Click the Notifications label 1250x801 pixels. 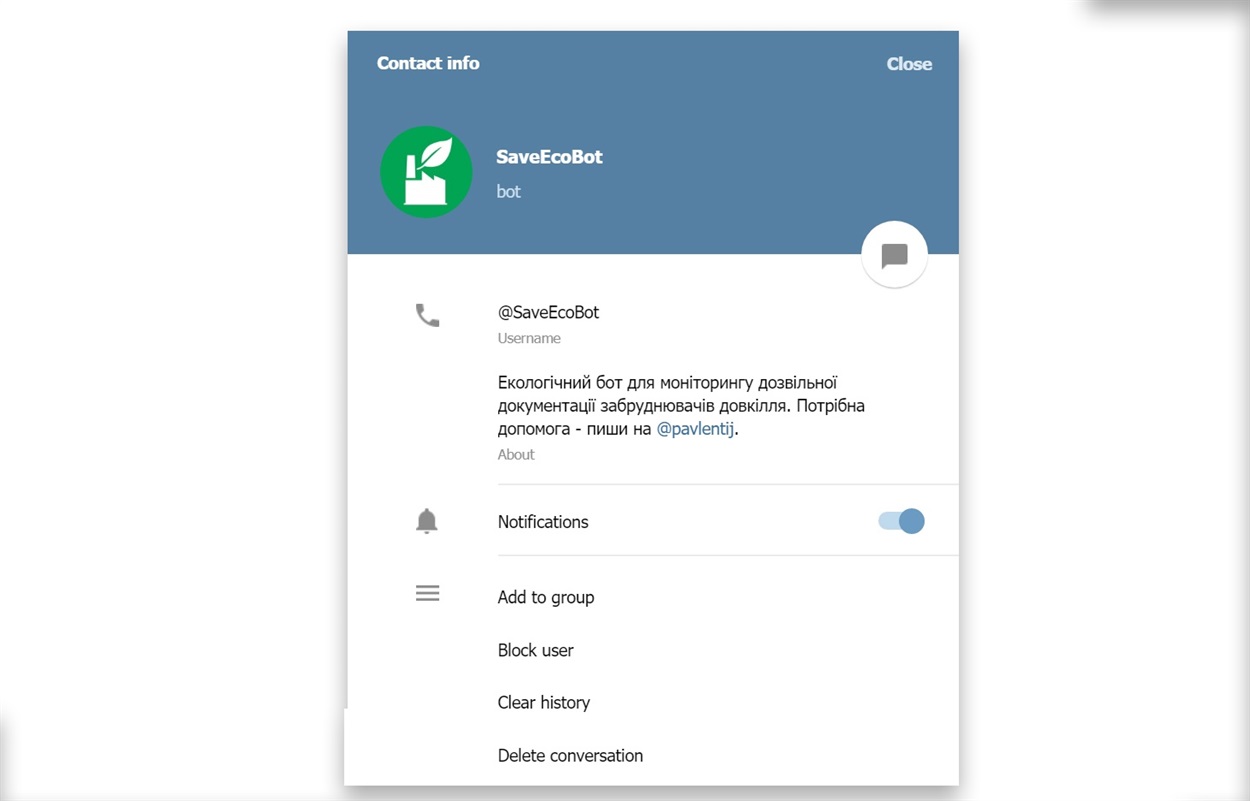point(543,522)
